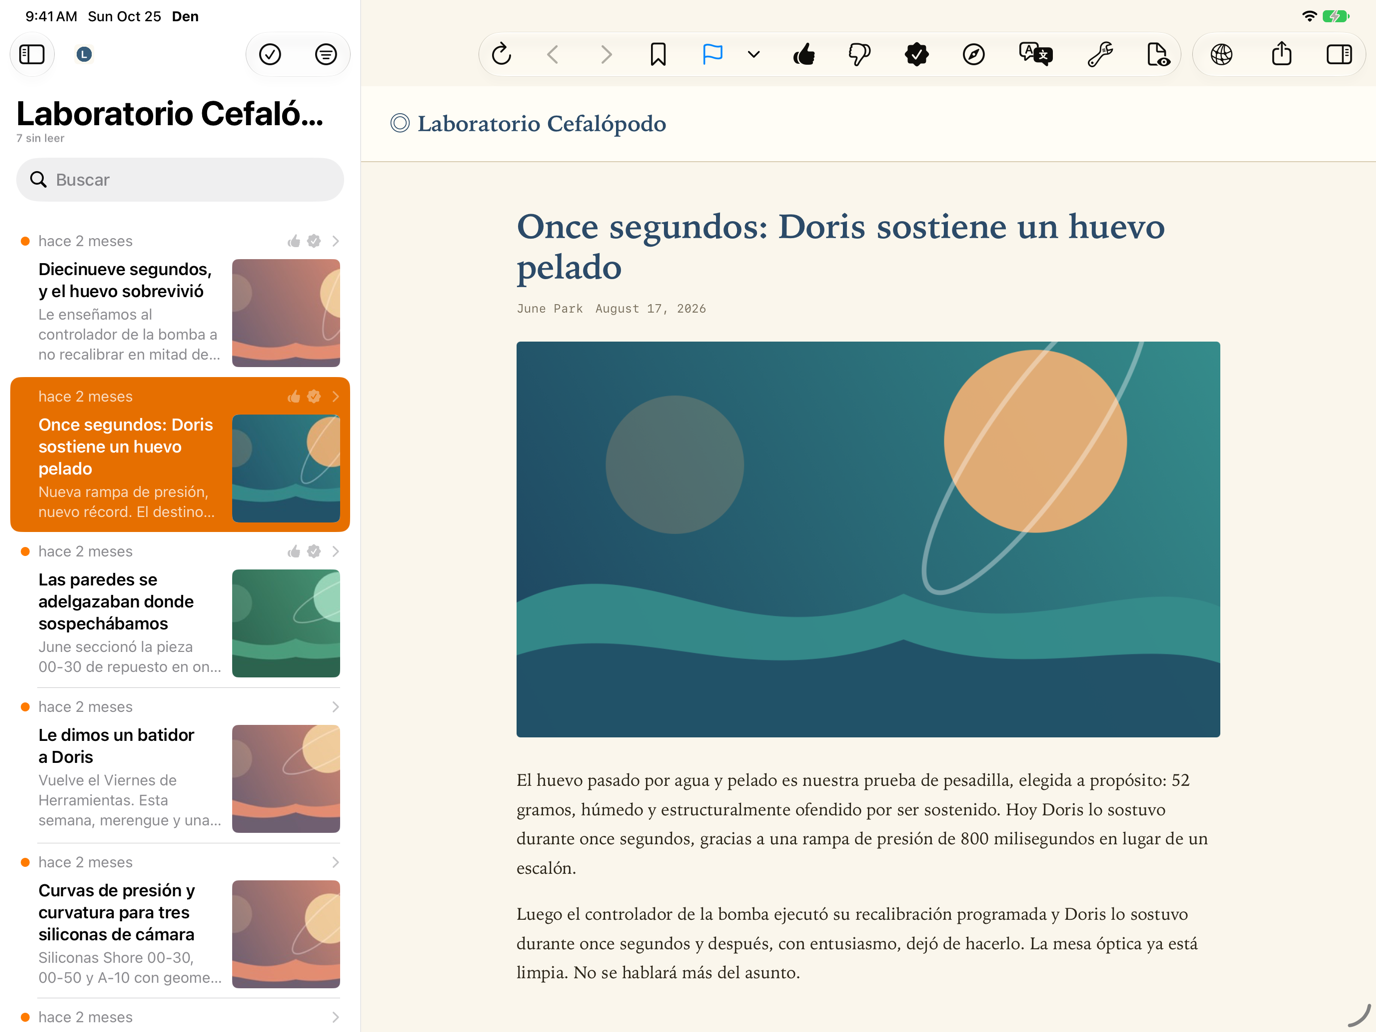The height and width of the screenshot is (1032, 1376).
Task: Share this article
Action: tap(1282, 54)
